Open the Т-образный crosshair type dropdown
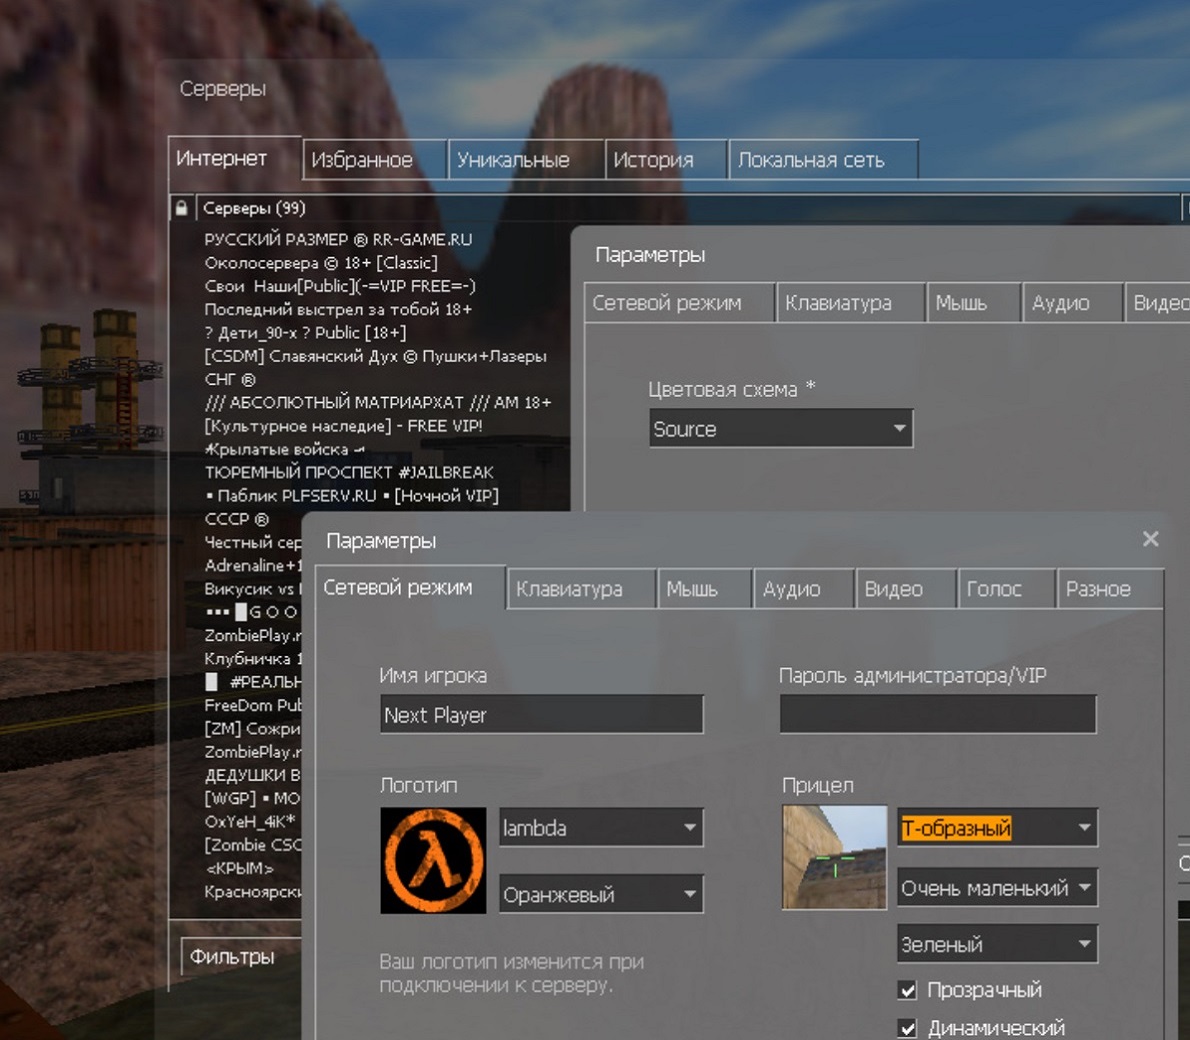1190x1040 pixels. pos(996,828)
